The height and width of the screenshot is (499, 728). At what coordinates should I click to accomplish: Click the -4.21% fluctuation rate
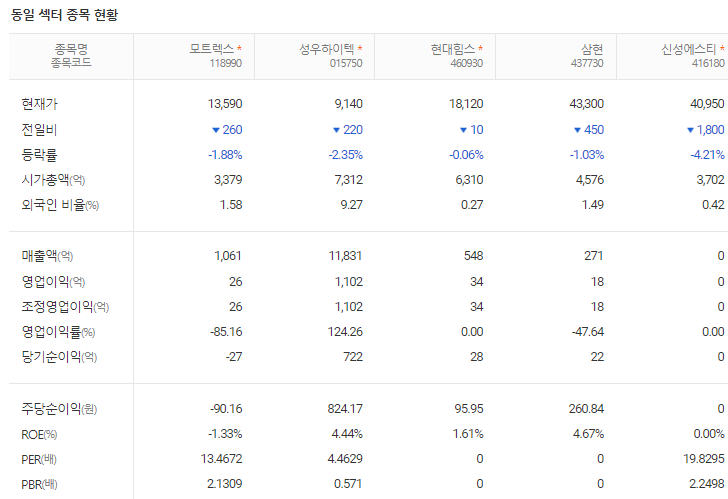pos(708,155)
